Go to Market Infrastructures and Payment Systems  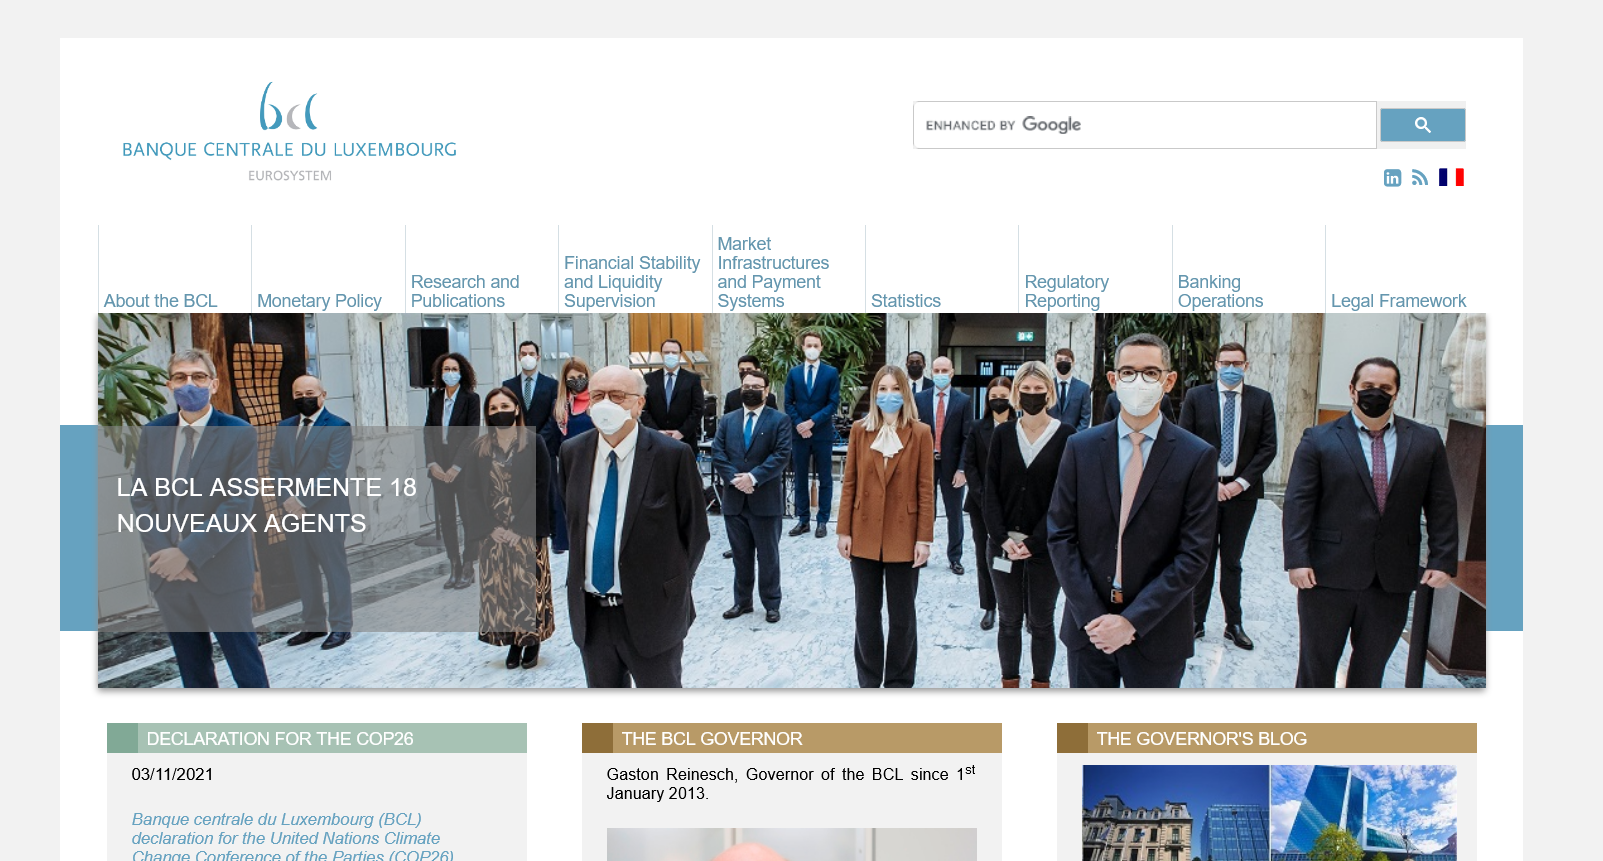coord(772,272)
